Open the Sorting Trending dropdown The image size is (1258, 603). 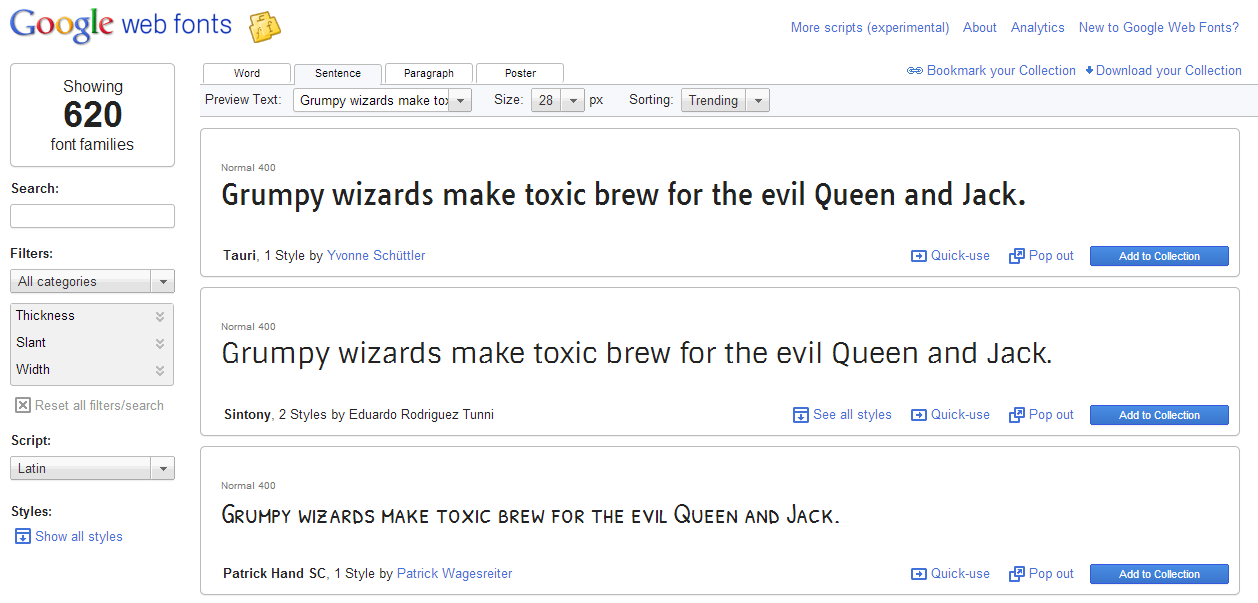click(x=725, y=101)
